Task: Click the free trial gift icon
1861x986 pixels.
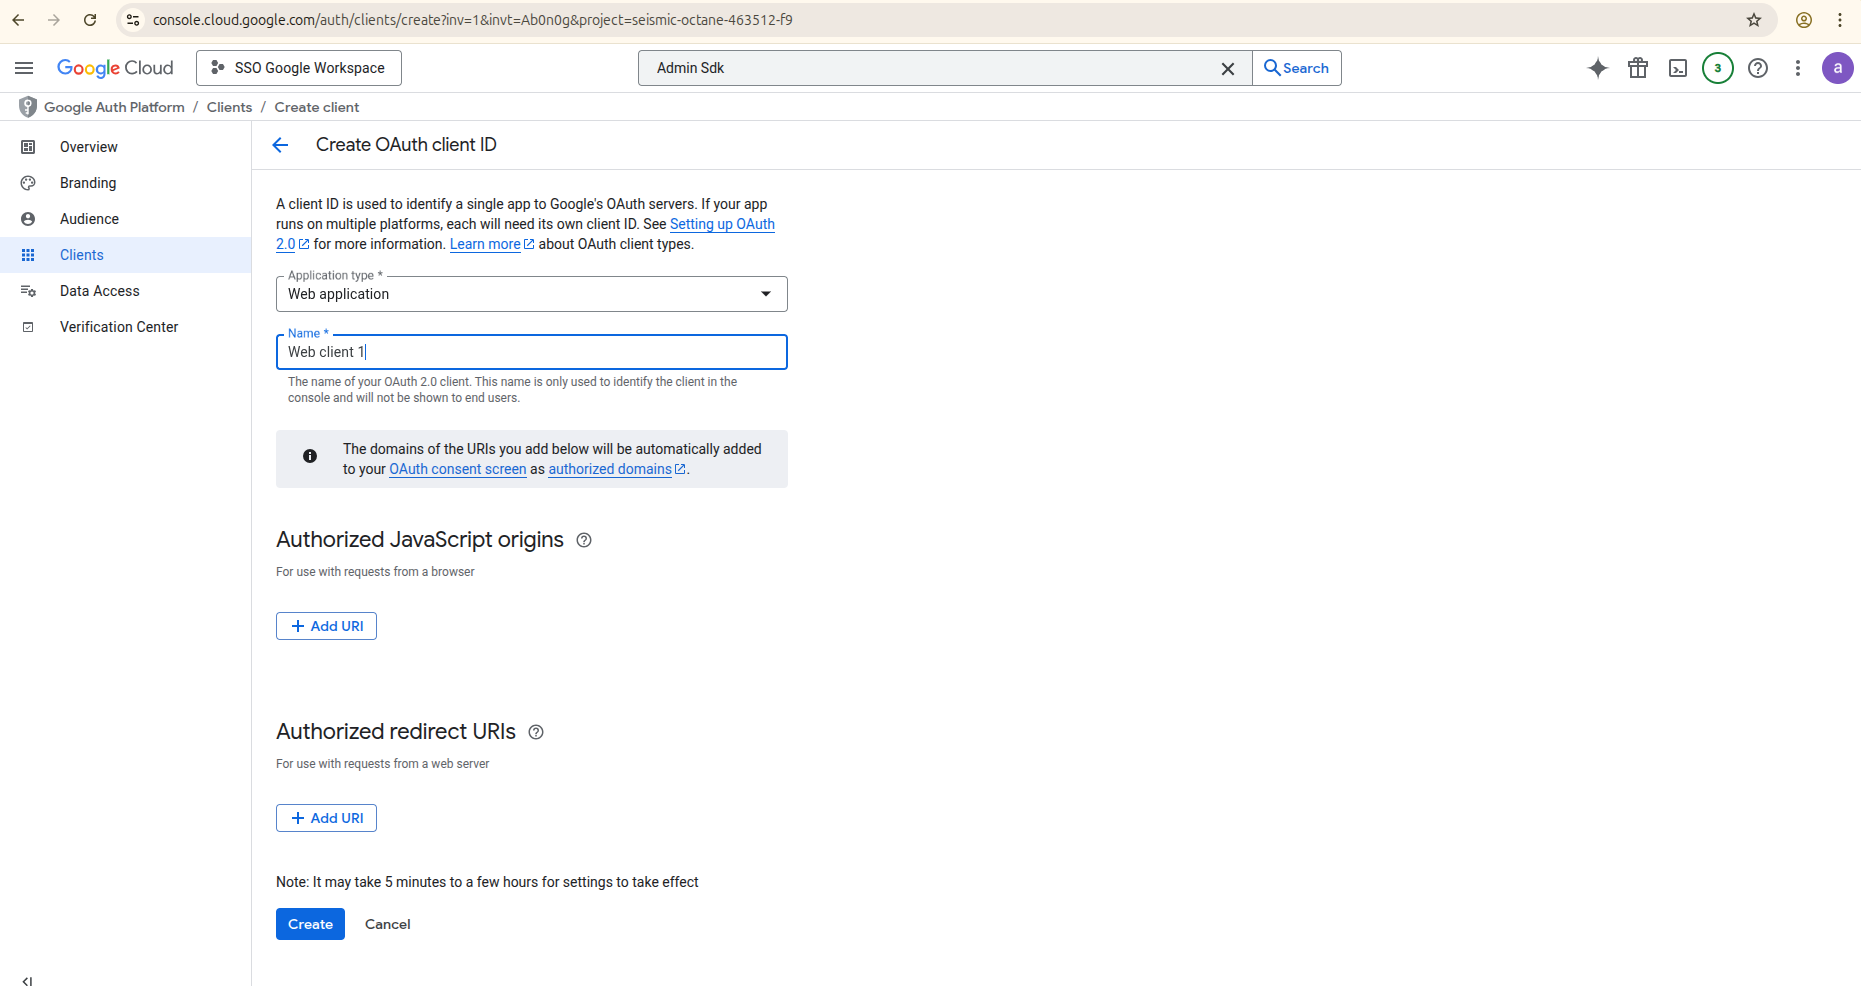Action: [1637, 68]
